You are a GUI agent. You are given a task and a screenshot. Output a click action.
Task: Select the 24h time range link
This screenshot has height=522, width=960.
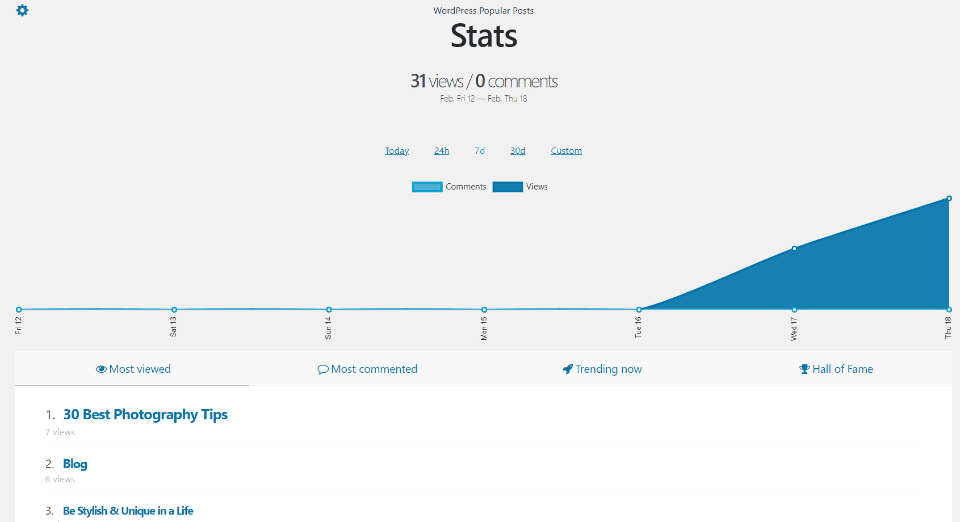click(441, 151)
